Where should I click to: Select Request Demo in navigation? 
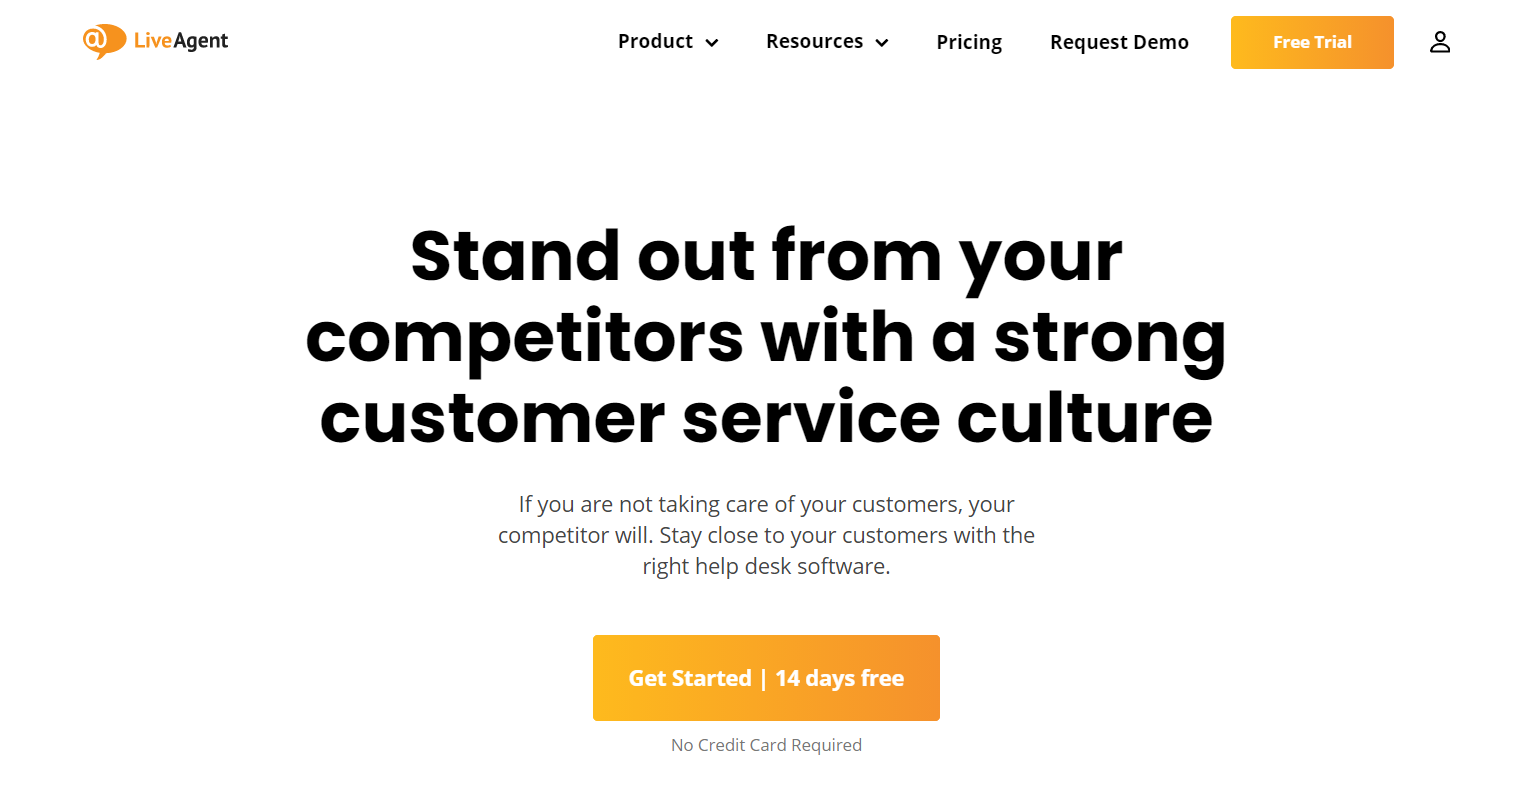tap(1119, 42)
